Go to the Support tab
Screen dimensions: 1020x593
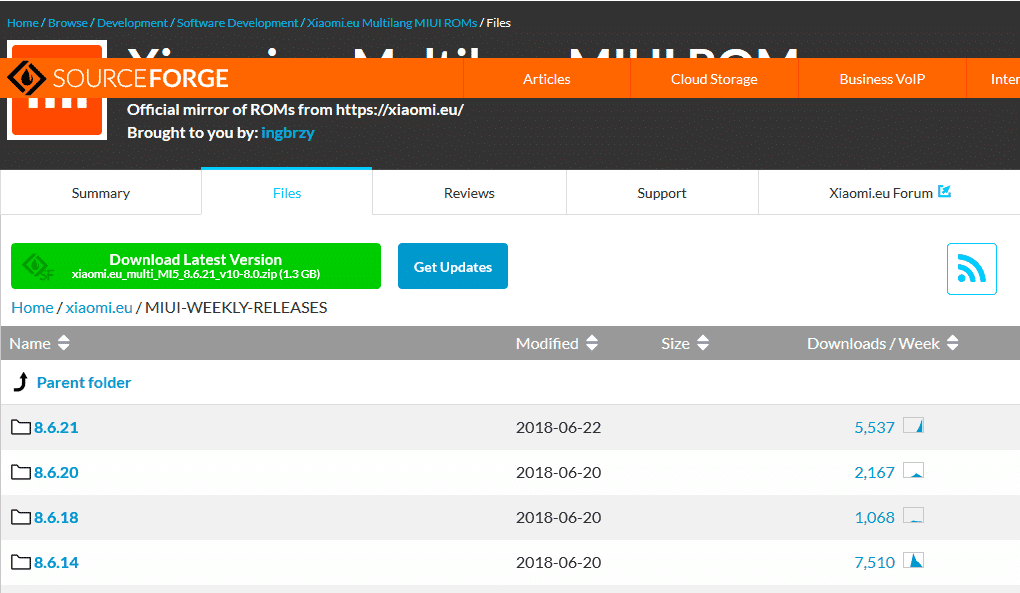pos(662,193)
